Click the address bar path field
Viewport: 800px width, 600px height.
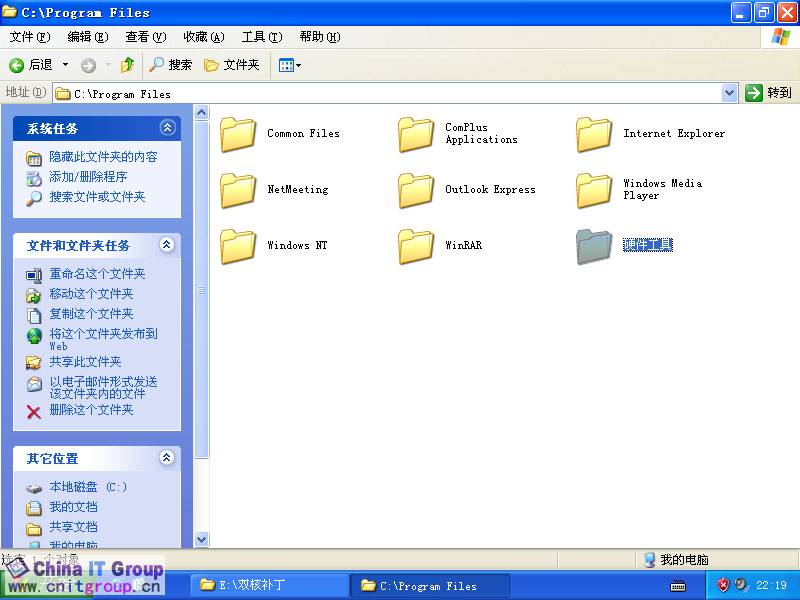tap(388, 93)
